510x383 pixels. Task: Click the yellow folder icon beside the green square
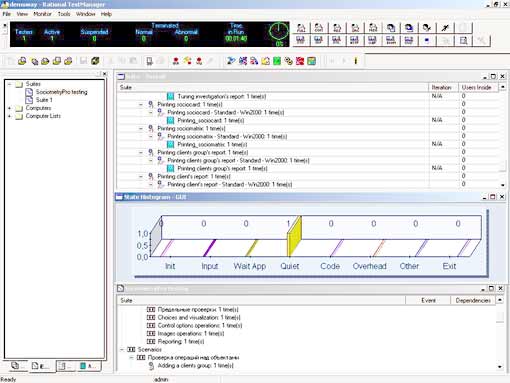(266, 61)
